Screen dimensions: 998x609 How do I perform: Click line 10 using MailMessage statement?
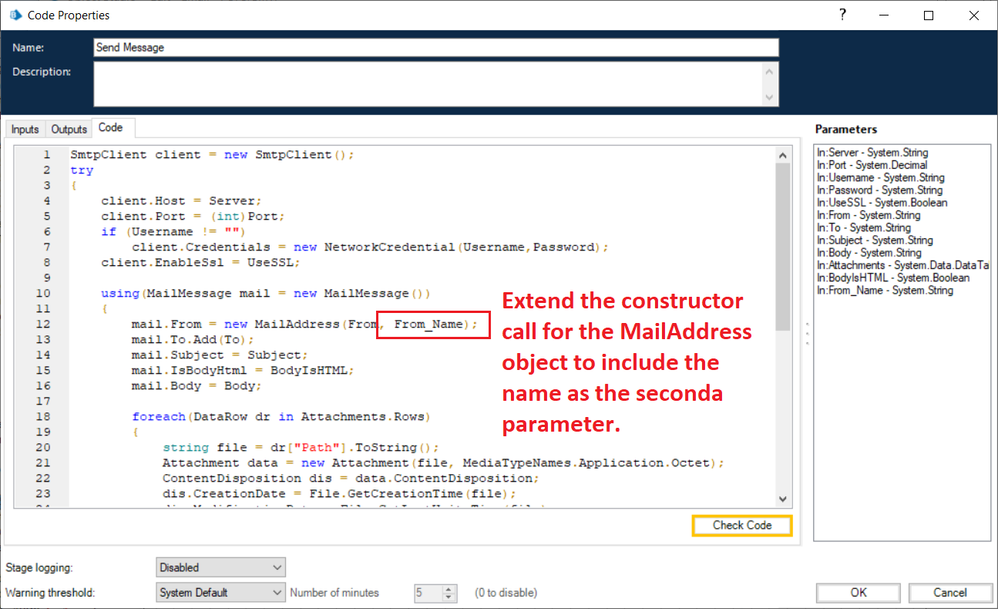(265, 293)
